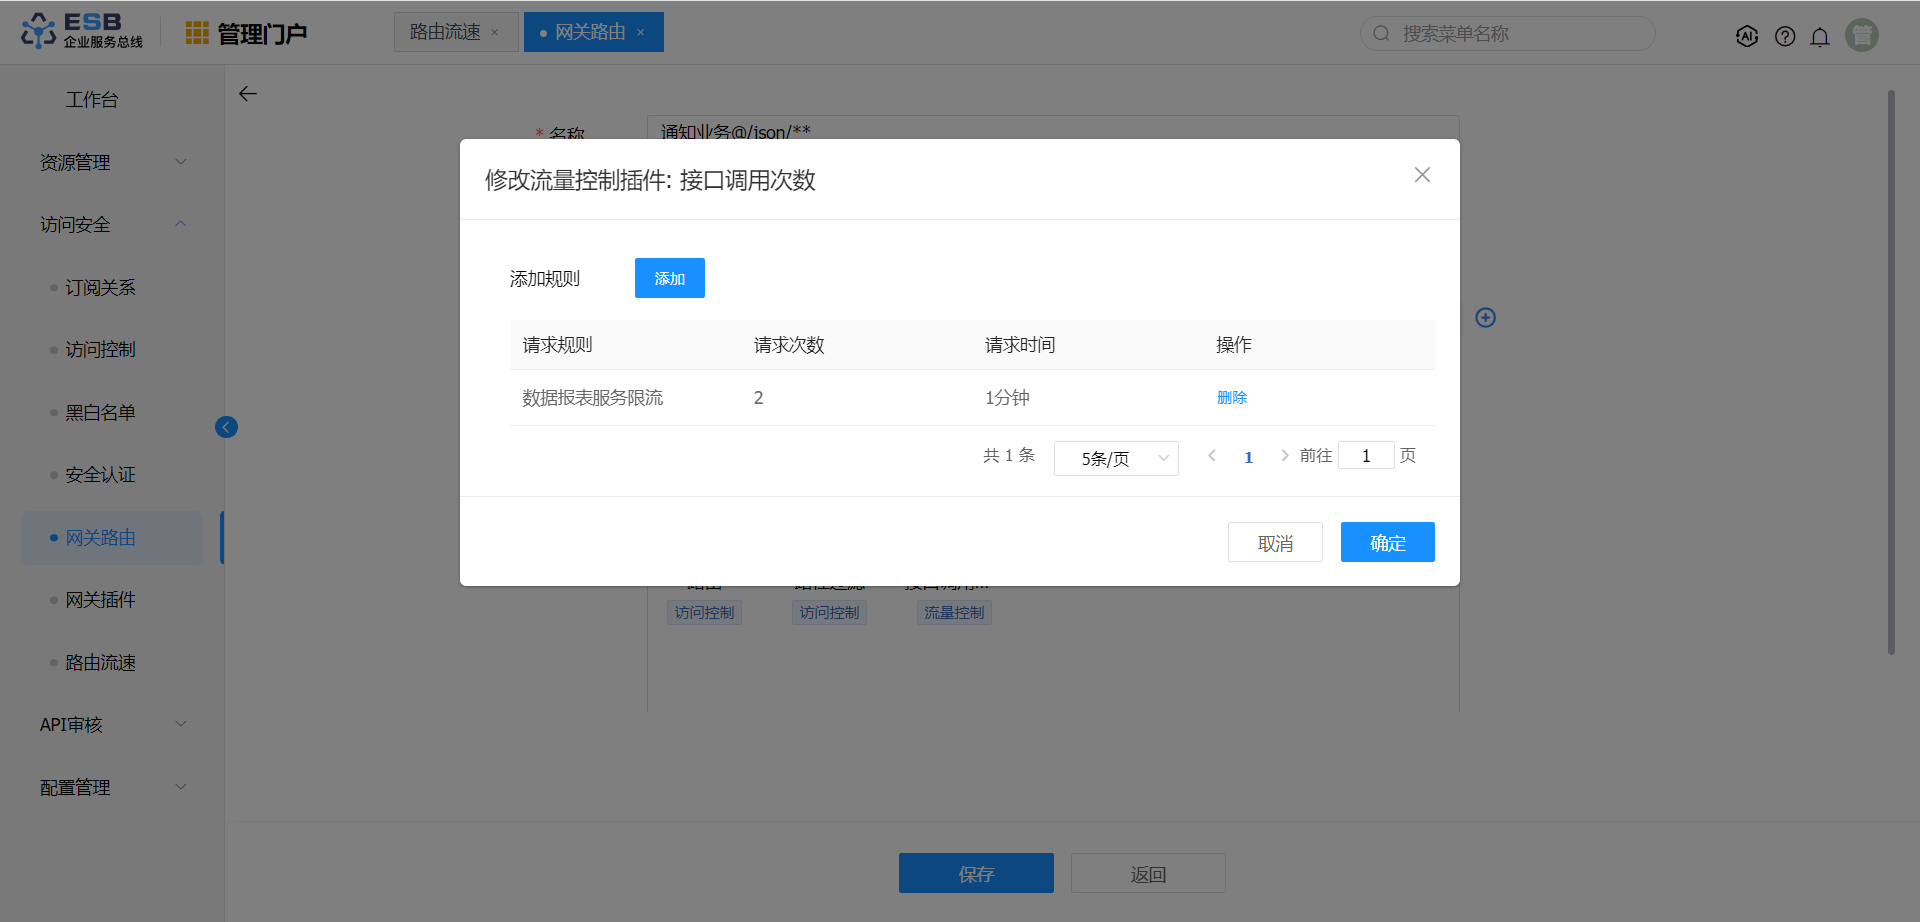1920x922 pixels.
Task: Collapse the sidebar with the round chevron
Action: point(227,427)
